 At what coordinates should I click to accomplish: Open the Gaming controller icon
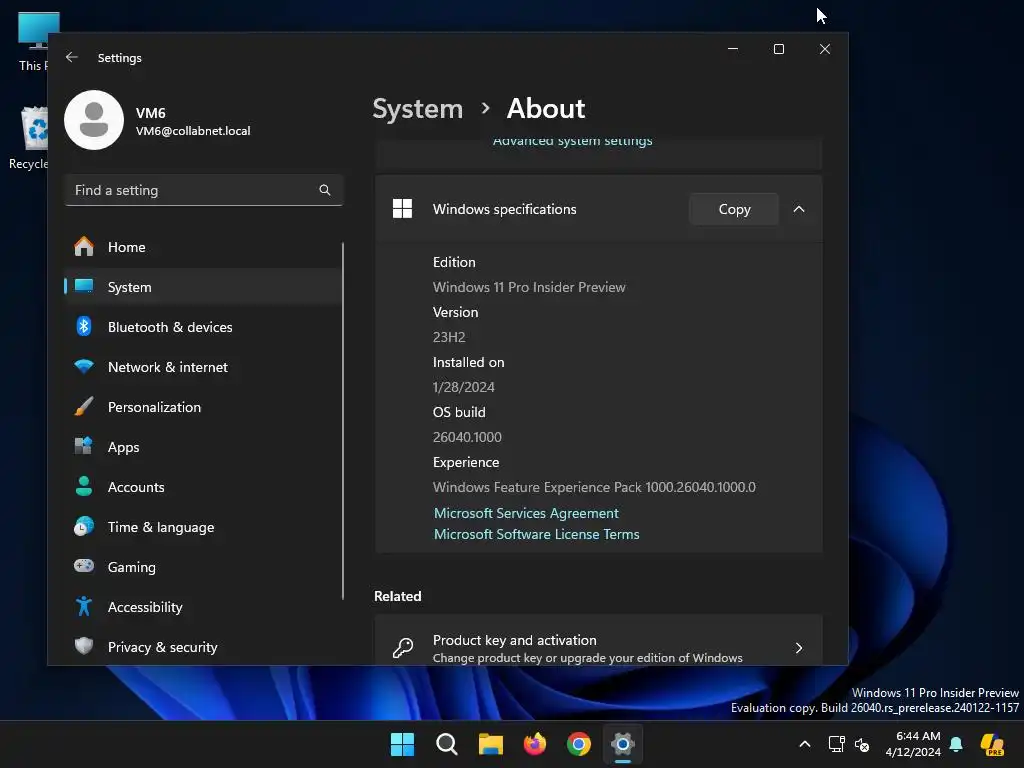84,566
